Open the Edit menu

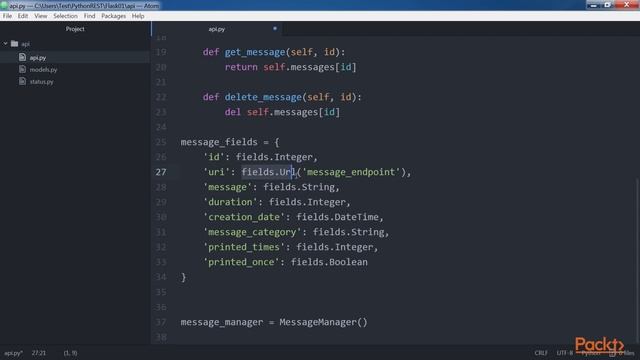[x=23, y=16]
